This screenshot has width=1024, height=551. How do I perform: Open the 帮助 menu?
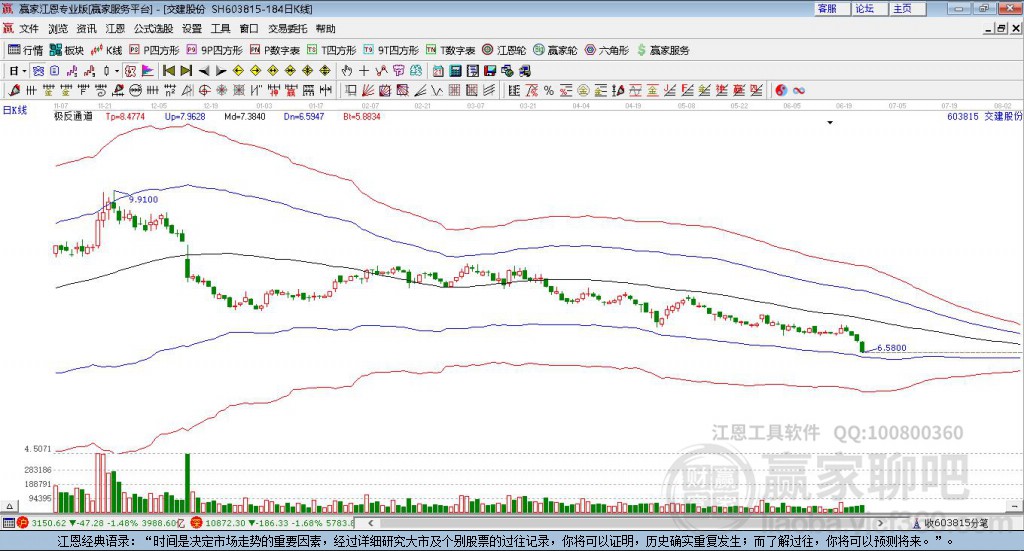coord(325,29)
